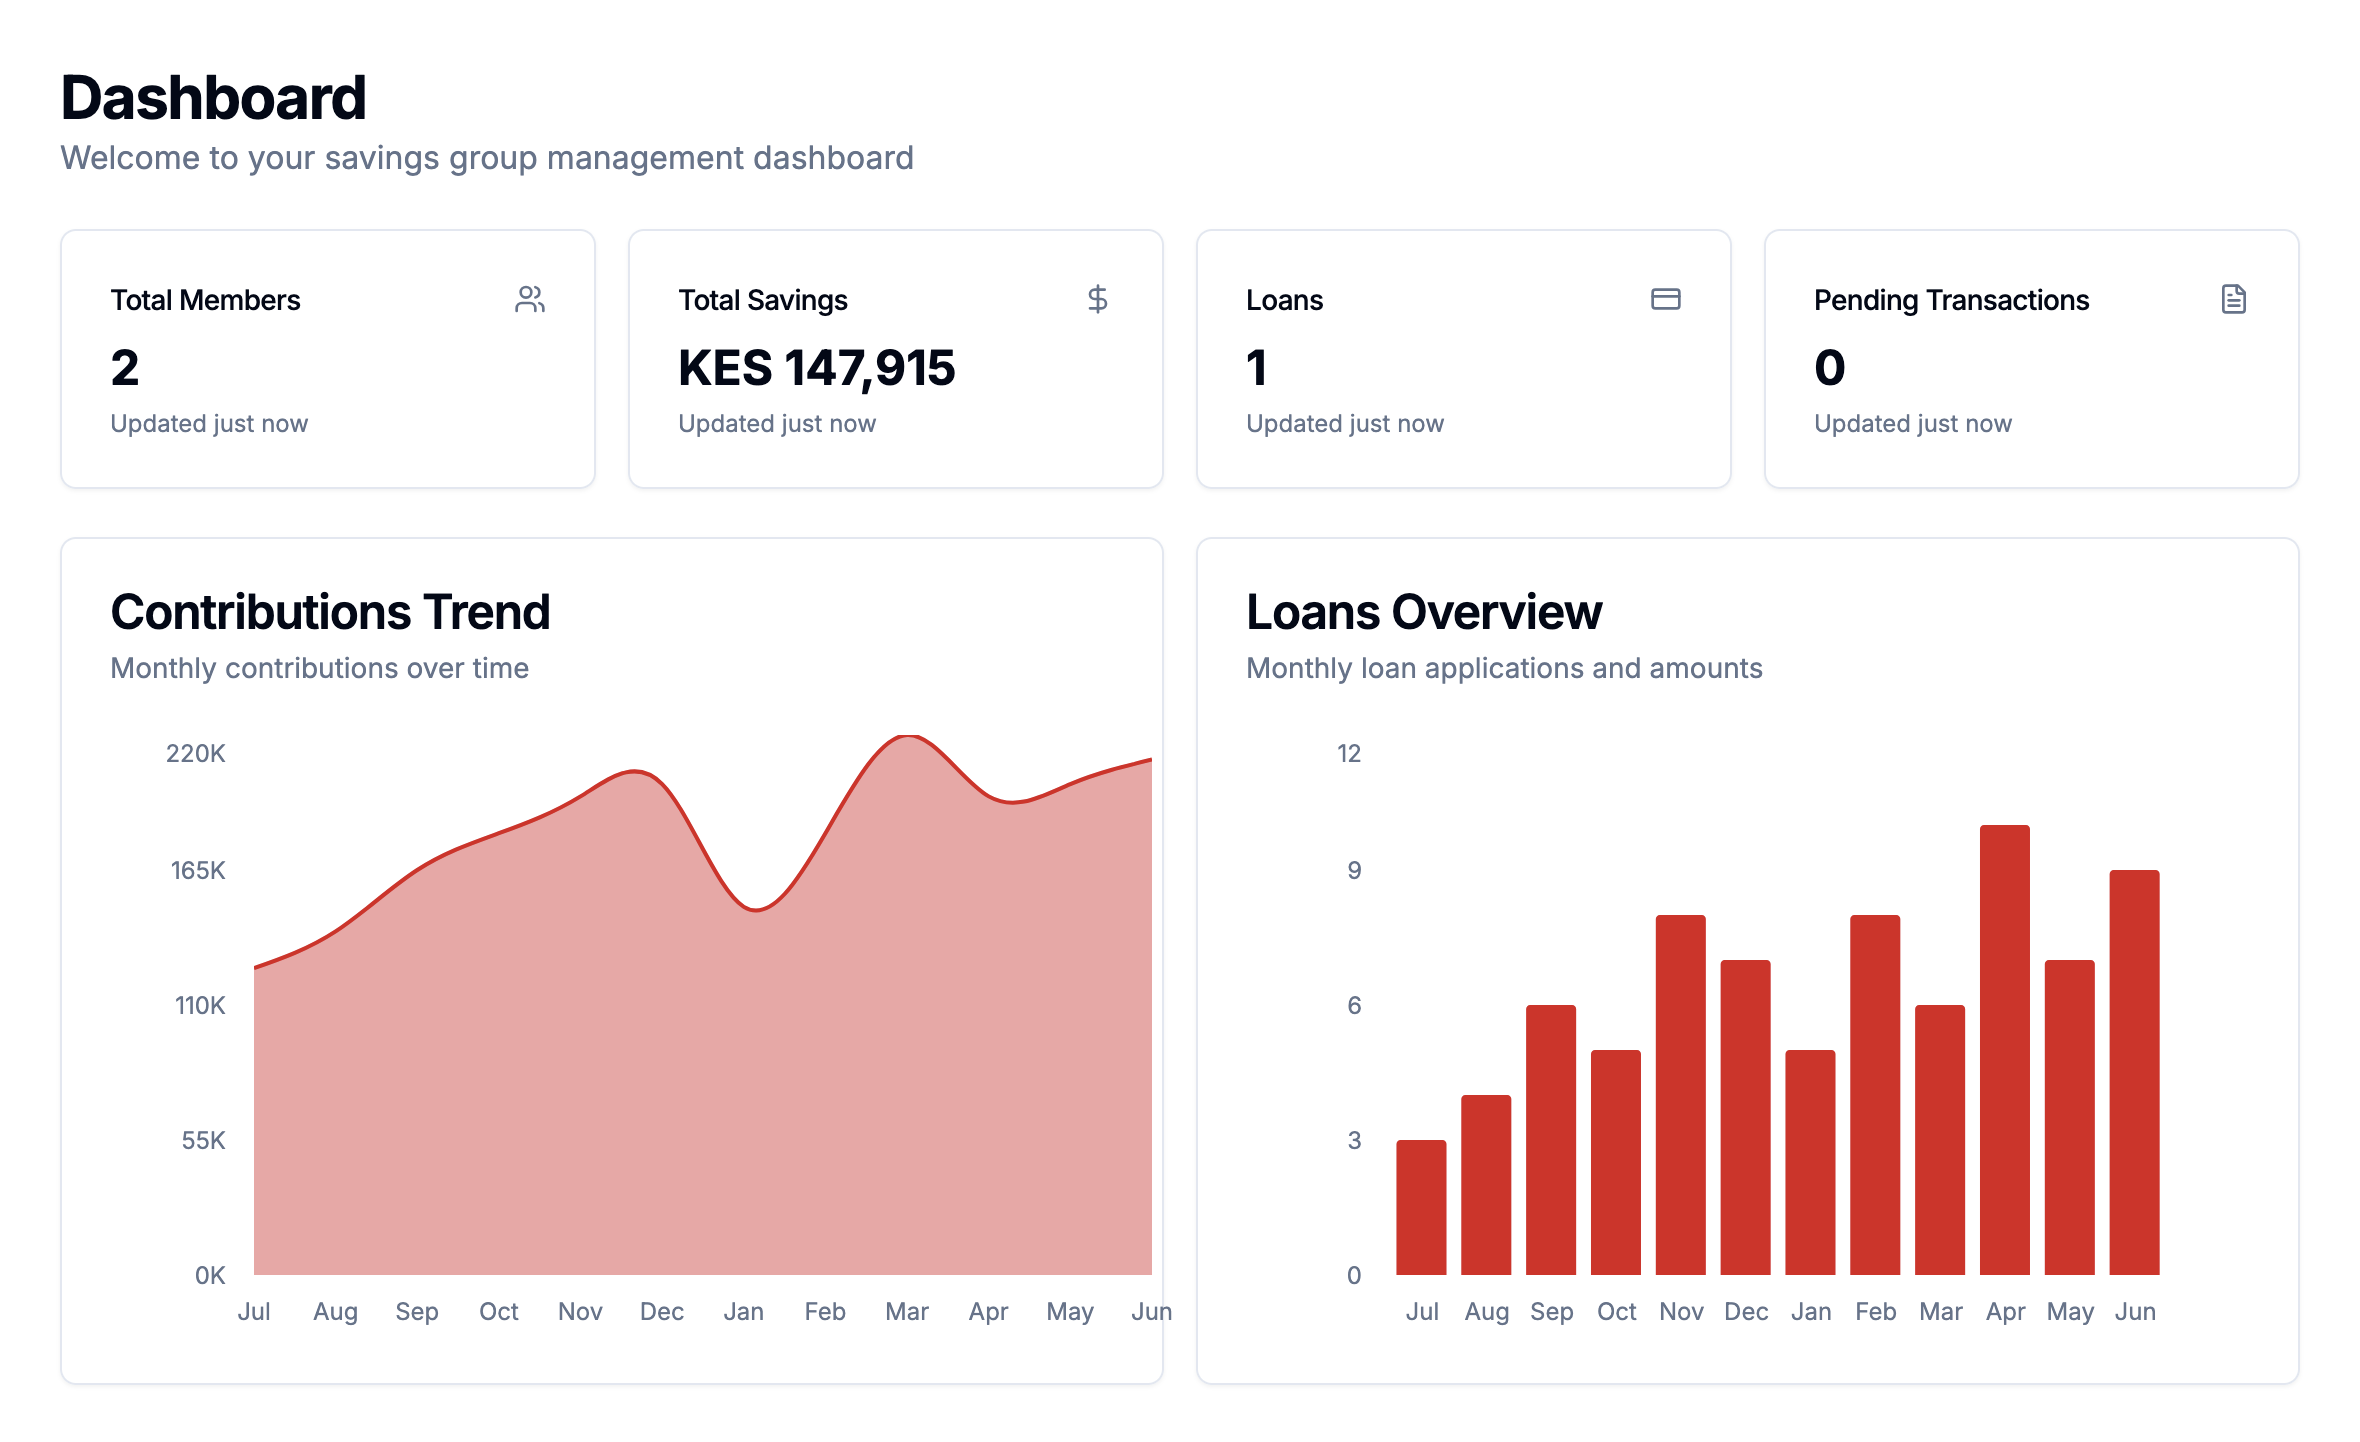Image resolution: width=2360 pixels, height=1442 pixels.
Task: Click the Jan dip on contributions area chart
Action: (756, 909)
